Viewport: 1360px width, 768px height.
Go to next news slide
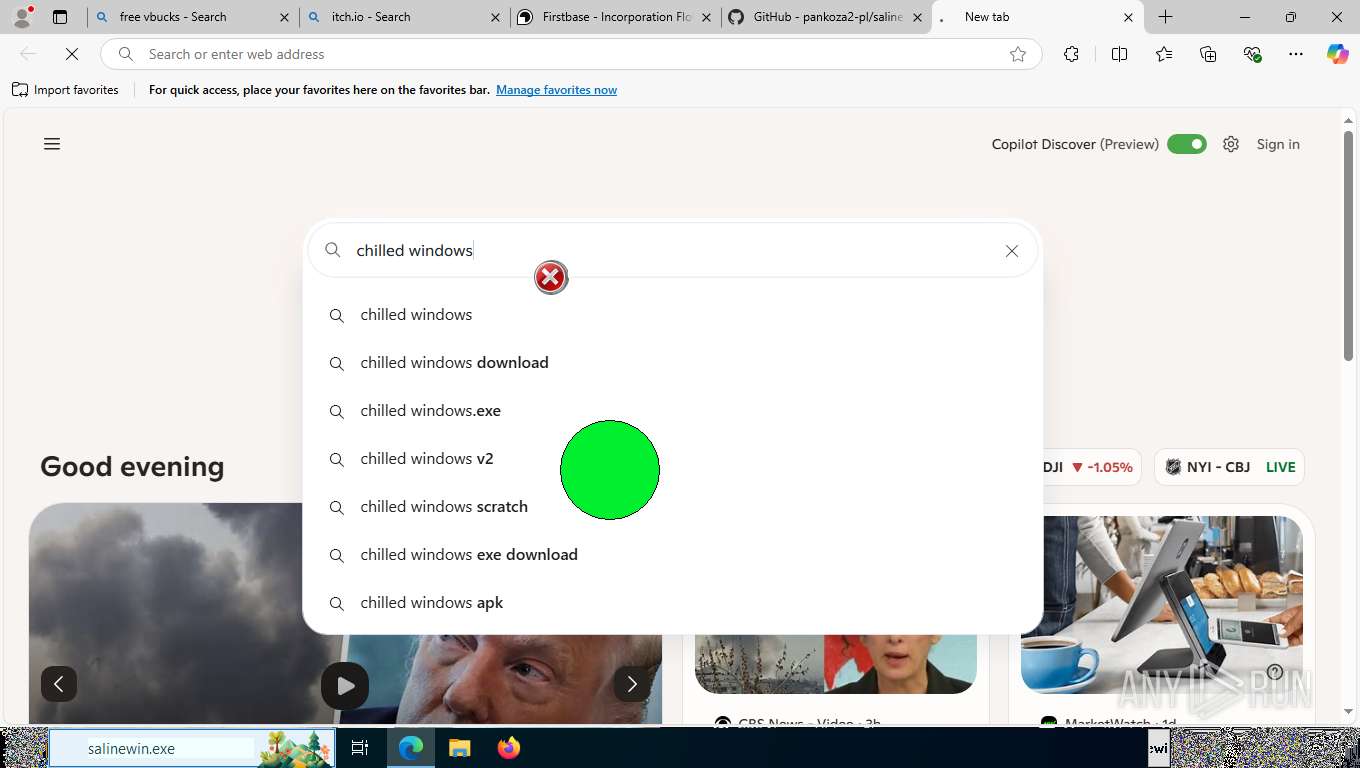[x=631, y=684]
